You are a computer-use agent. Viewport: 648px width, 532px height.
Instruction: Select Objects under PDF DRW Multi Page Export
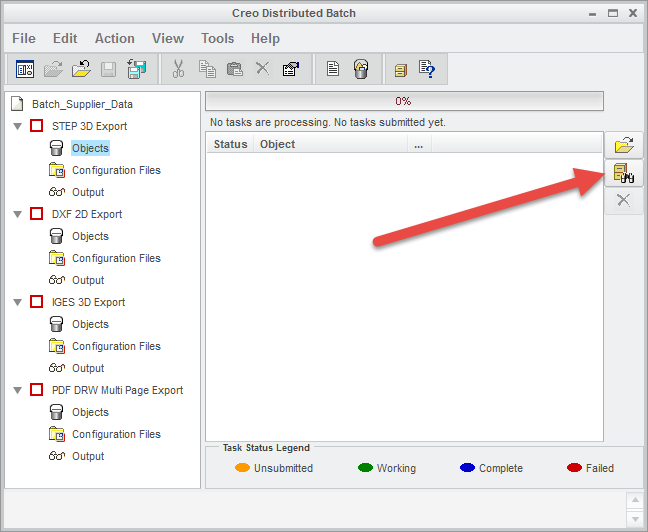coord(90,412)
